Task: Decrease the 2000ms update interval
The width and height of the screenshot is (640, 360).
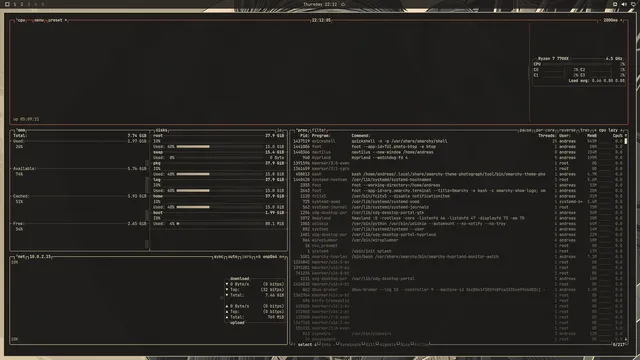Action: point(600,20)
